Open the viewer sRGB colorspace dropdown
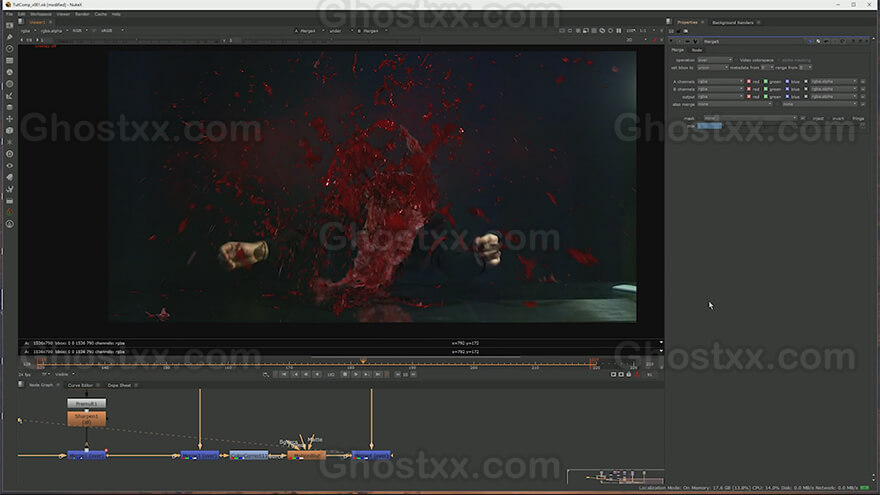 coord(112,31)
